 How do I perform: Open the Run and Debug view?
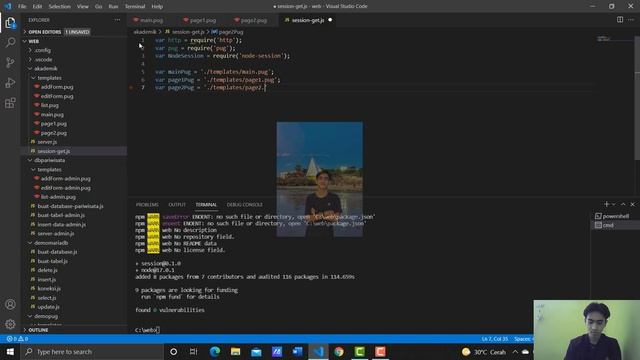tap(10, 82)
